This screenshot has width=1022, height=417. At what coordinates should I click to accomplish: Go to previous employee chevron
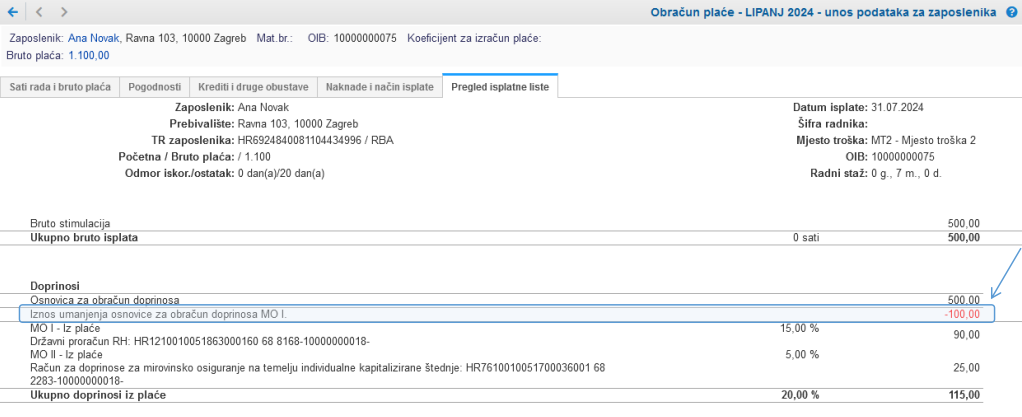pyautogui.click(x=38, y=12)
